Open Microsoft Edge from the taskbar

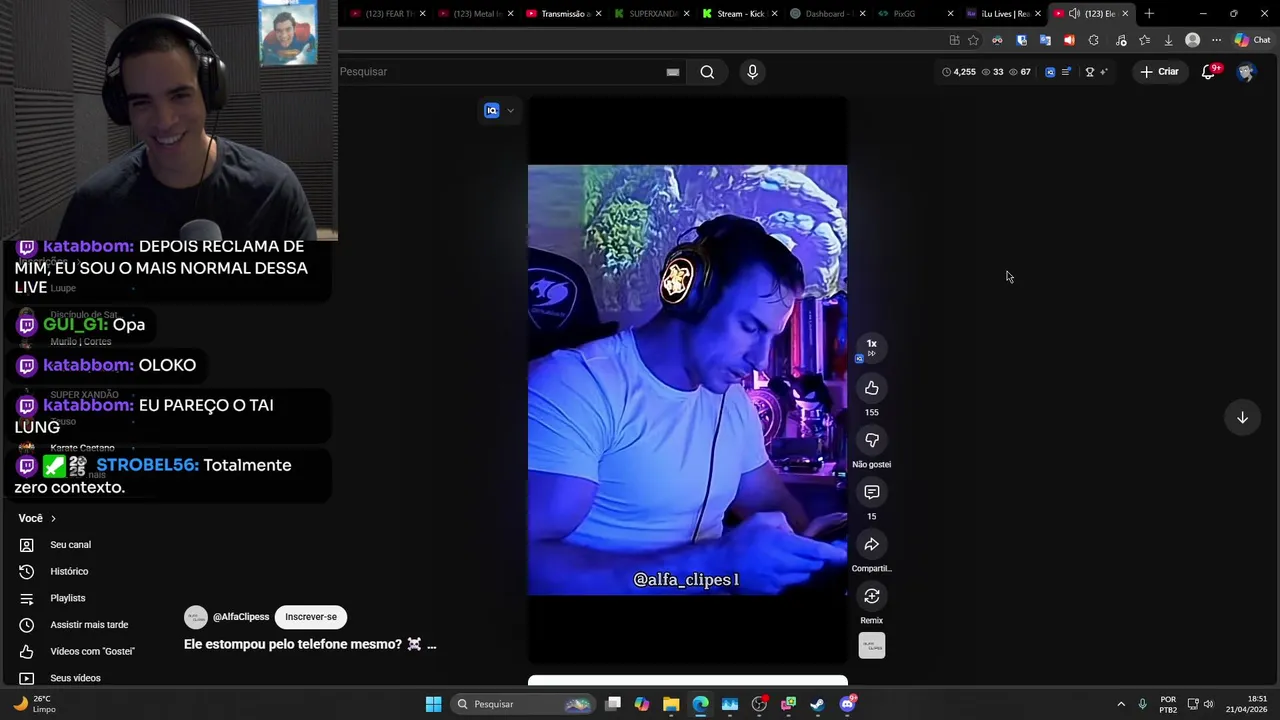coord(700,704)
